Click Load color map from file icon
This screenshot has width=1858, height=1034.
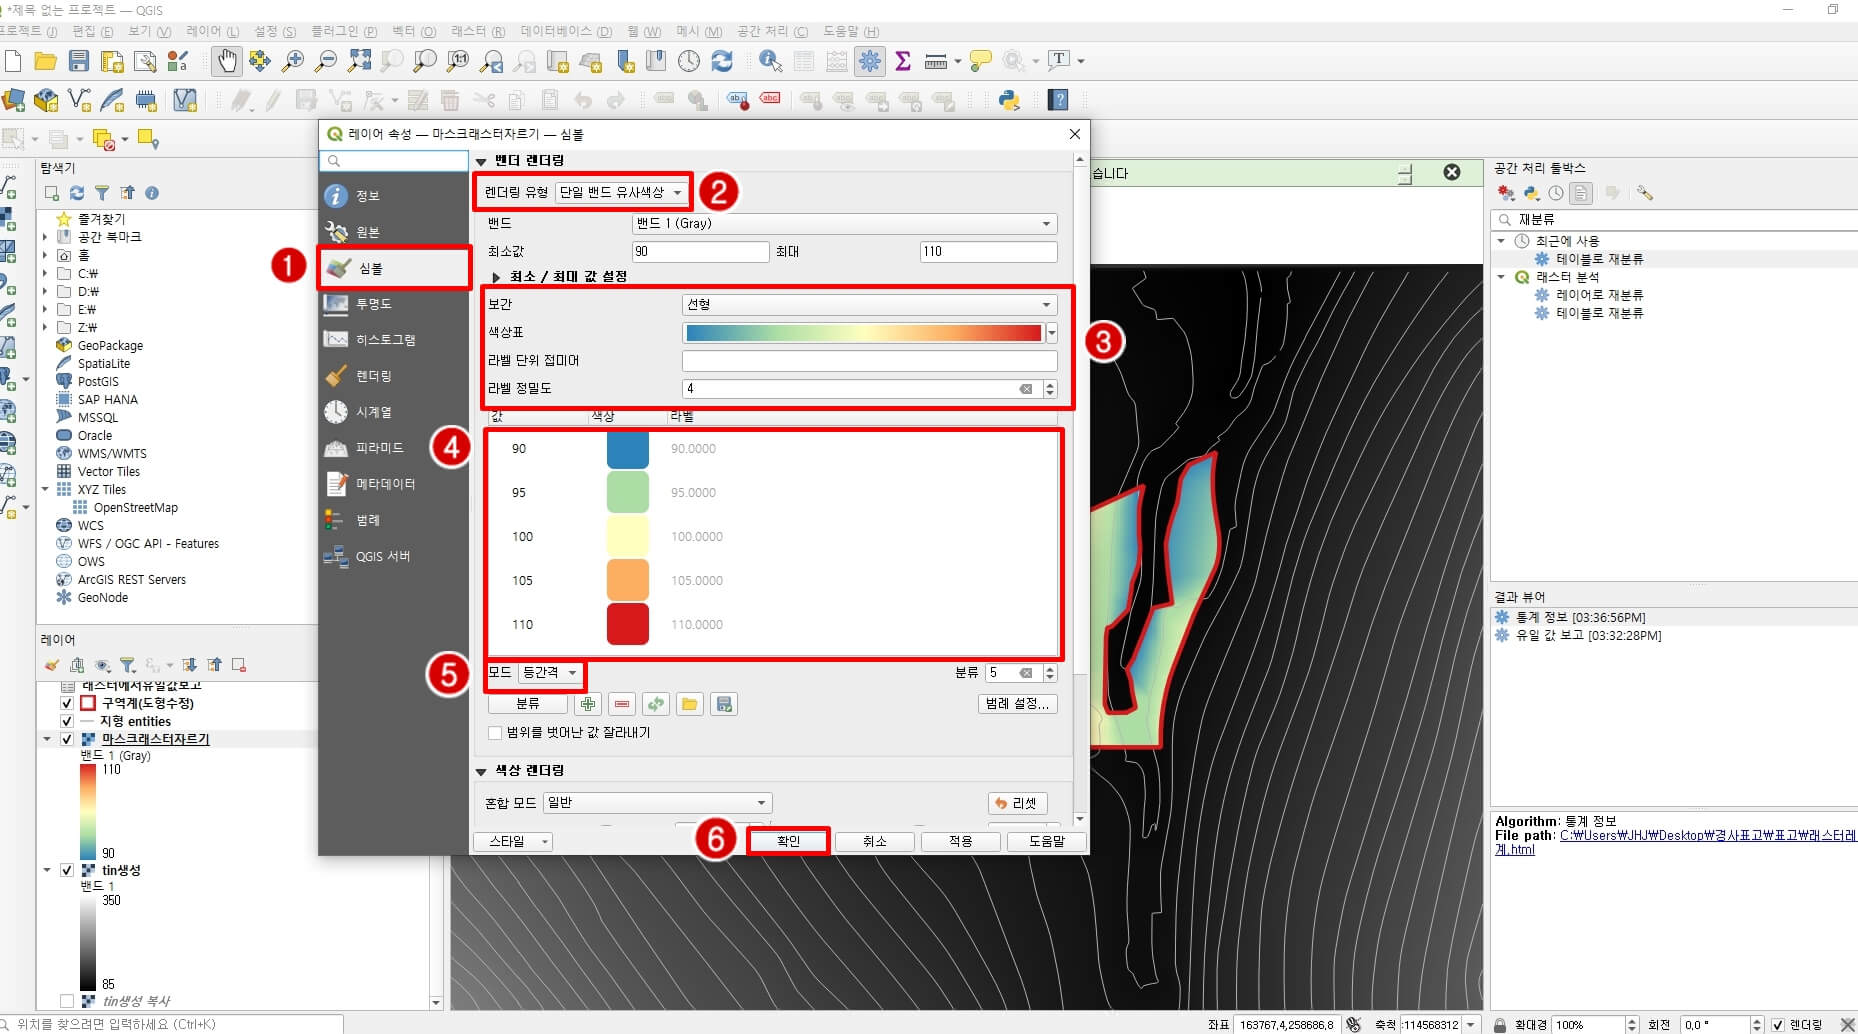pyautogui.click(x=690, y=704)
